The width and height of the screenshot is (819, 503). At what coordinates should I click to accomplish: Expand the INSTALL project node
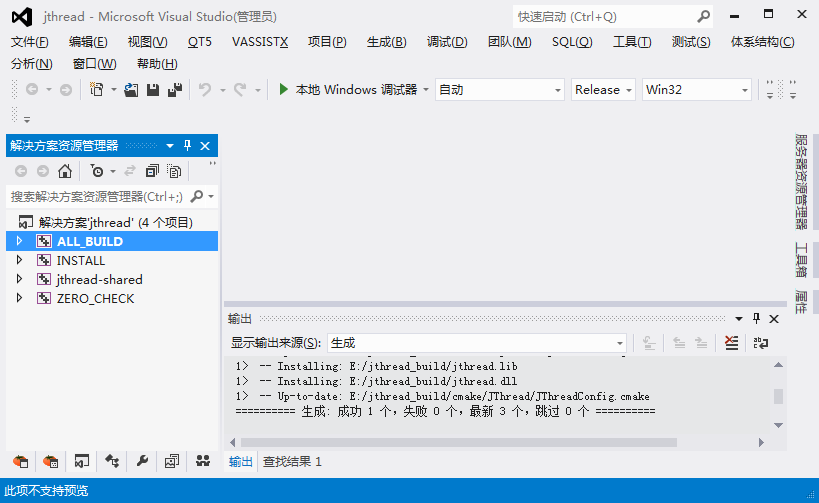click(19, 260)
